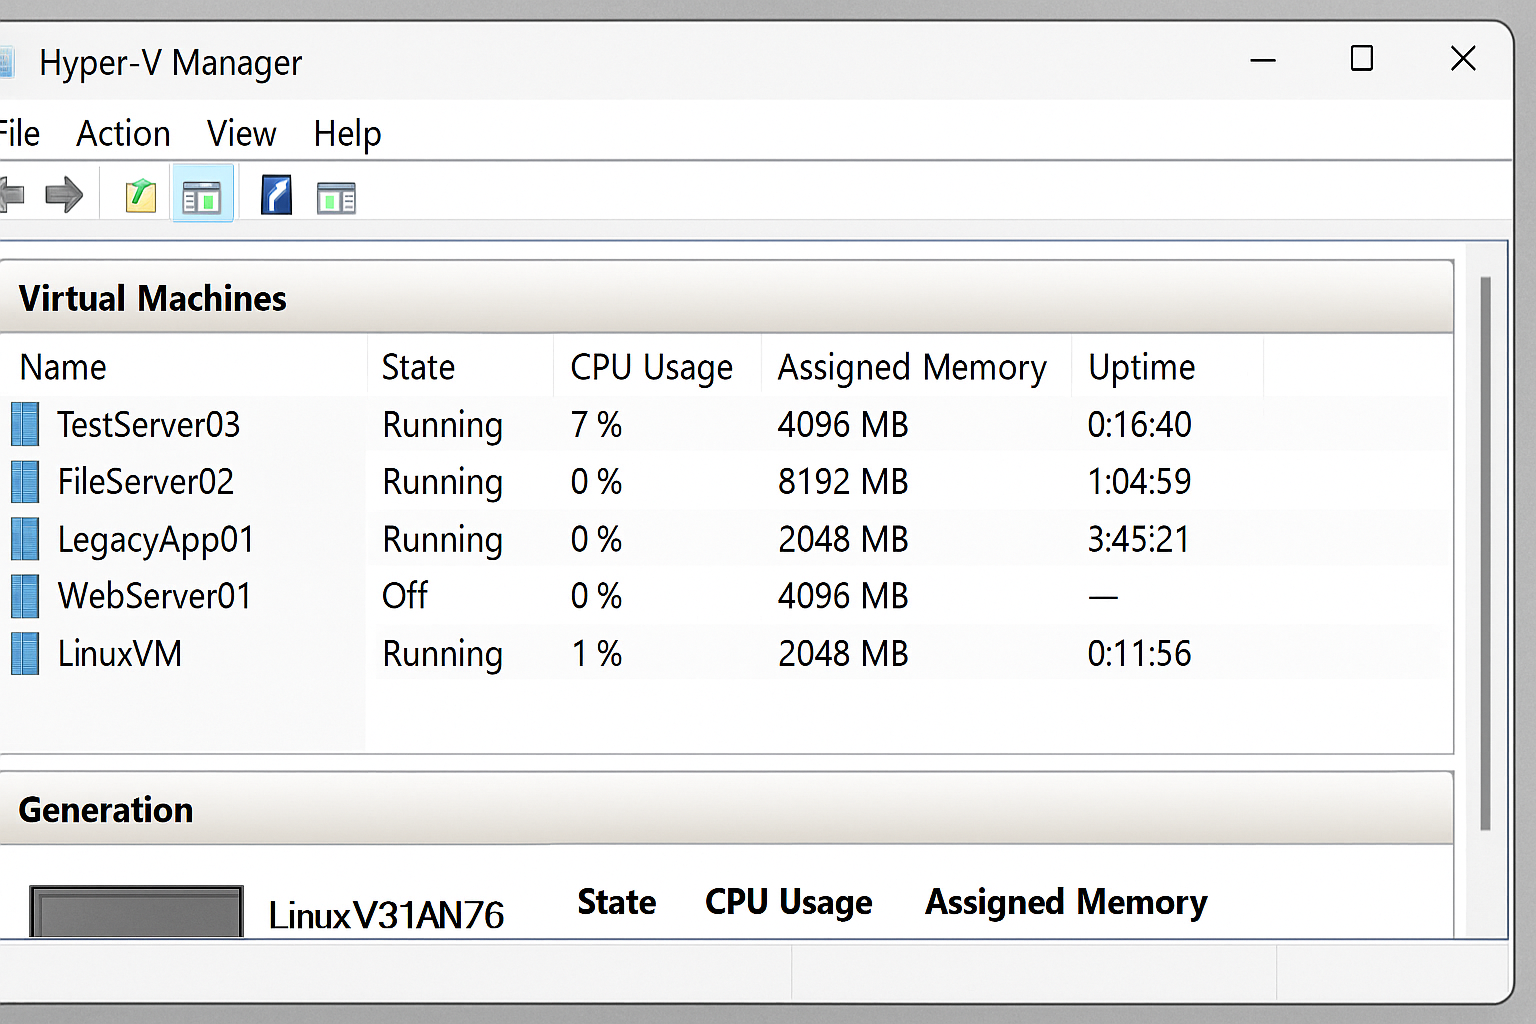Minimize the Hyper-V Manager window
Viewport: 1536px width, 1024px height.
(x=1263, y=60)
